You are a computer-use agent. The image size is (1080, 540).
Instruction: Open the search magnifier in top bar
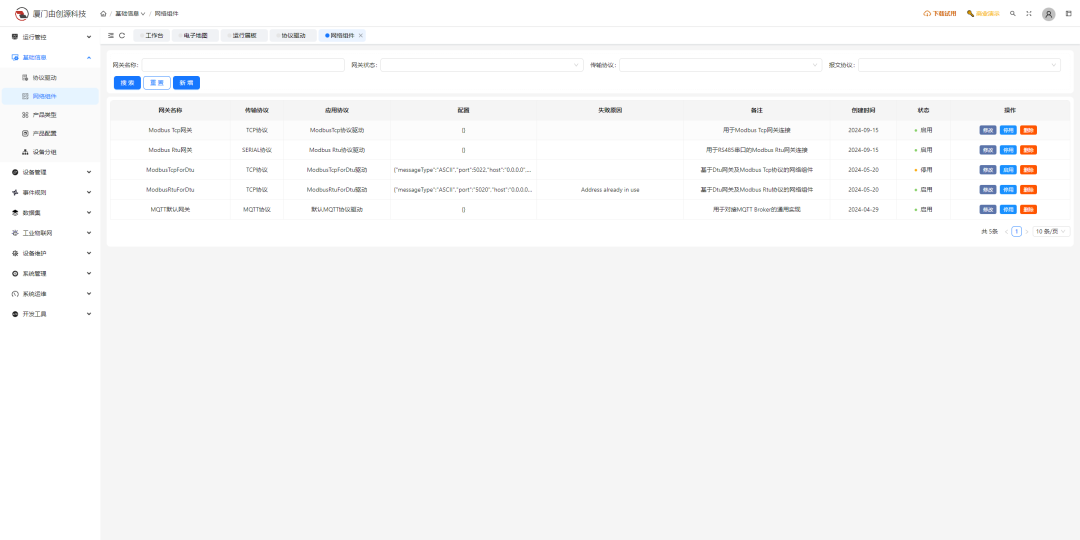point(1013,14)
